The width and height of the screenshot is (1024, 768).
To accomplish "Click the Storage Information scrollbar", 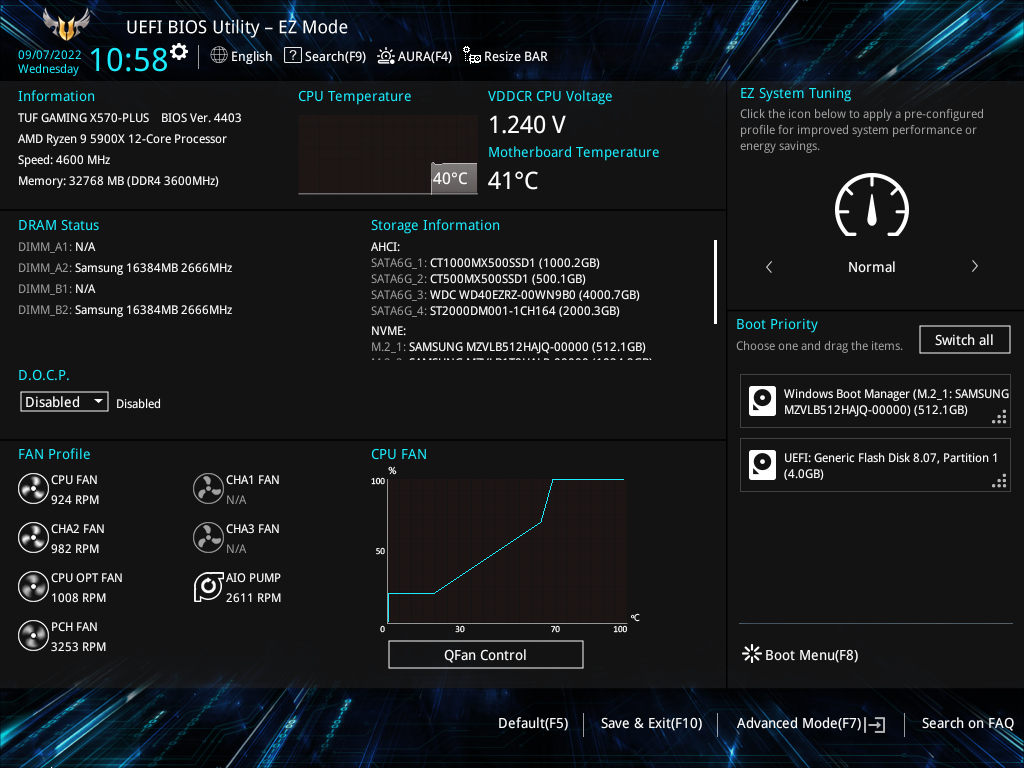I will coord(716,281).
